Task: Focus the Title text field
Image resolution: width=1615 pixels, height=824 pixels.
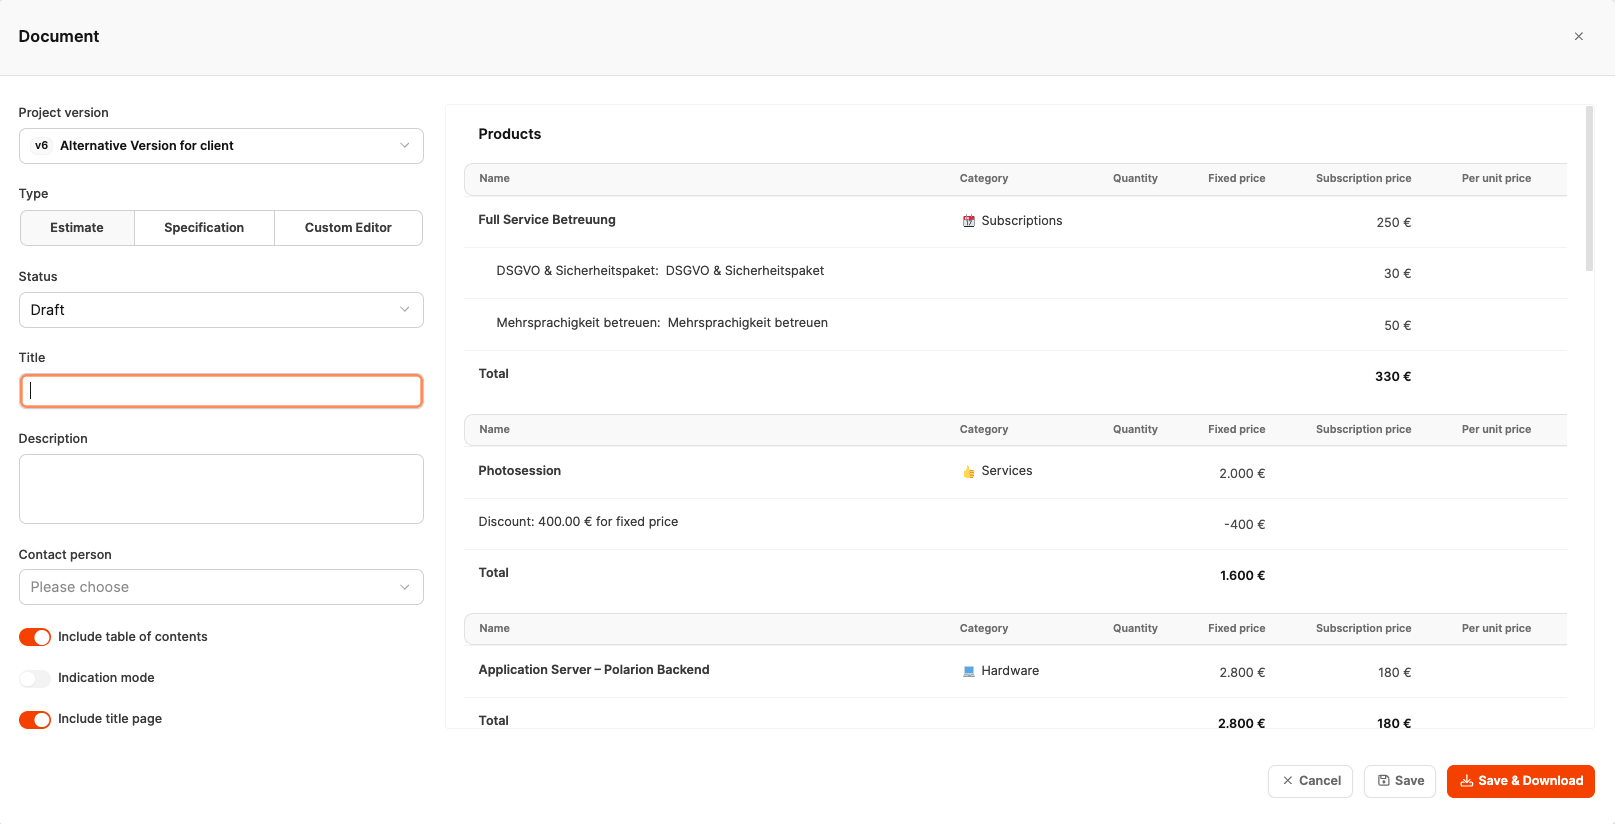Action: [221, 391]
